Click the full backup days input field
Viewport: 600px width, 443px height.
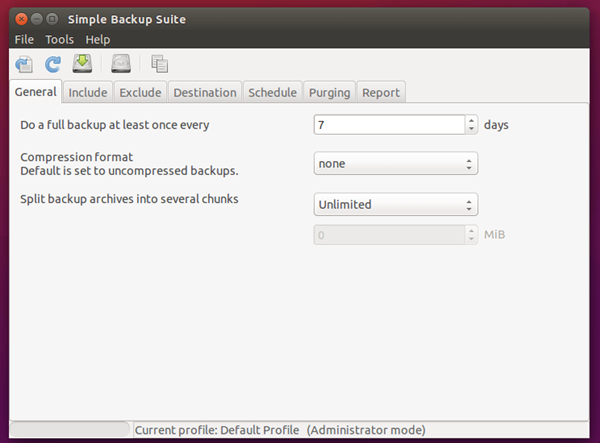tap(390, 125)
